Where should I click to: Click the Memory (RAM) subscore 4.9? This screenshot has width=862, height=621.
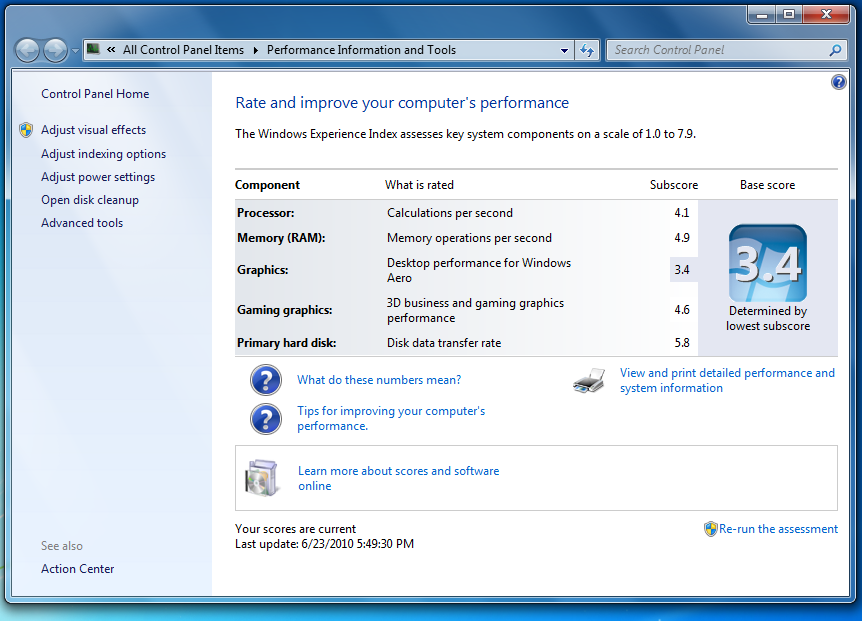[682, 238]
